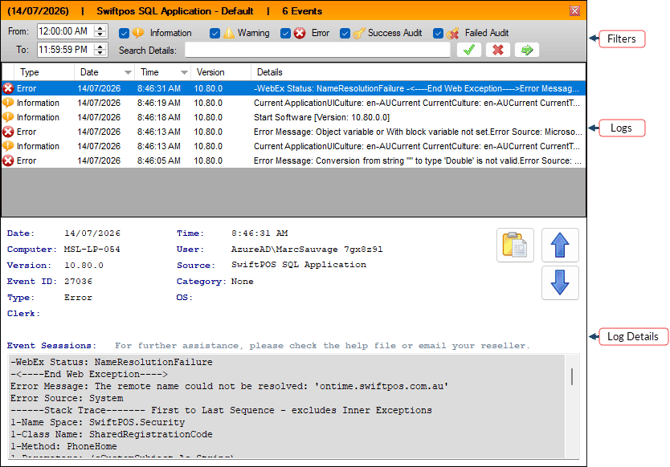Click the Information filter speech bubble icon
The height and width of the screenshot is (467, 670).
pos(138,33)
